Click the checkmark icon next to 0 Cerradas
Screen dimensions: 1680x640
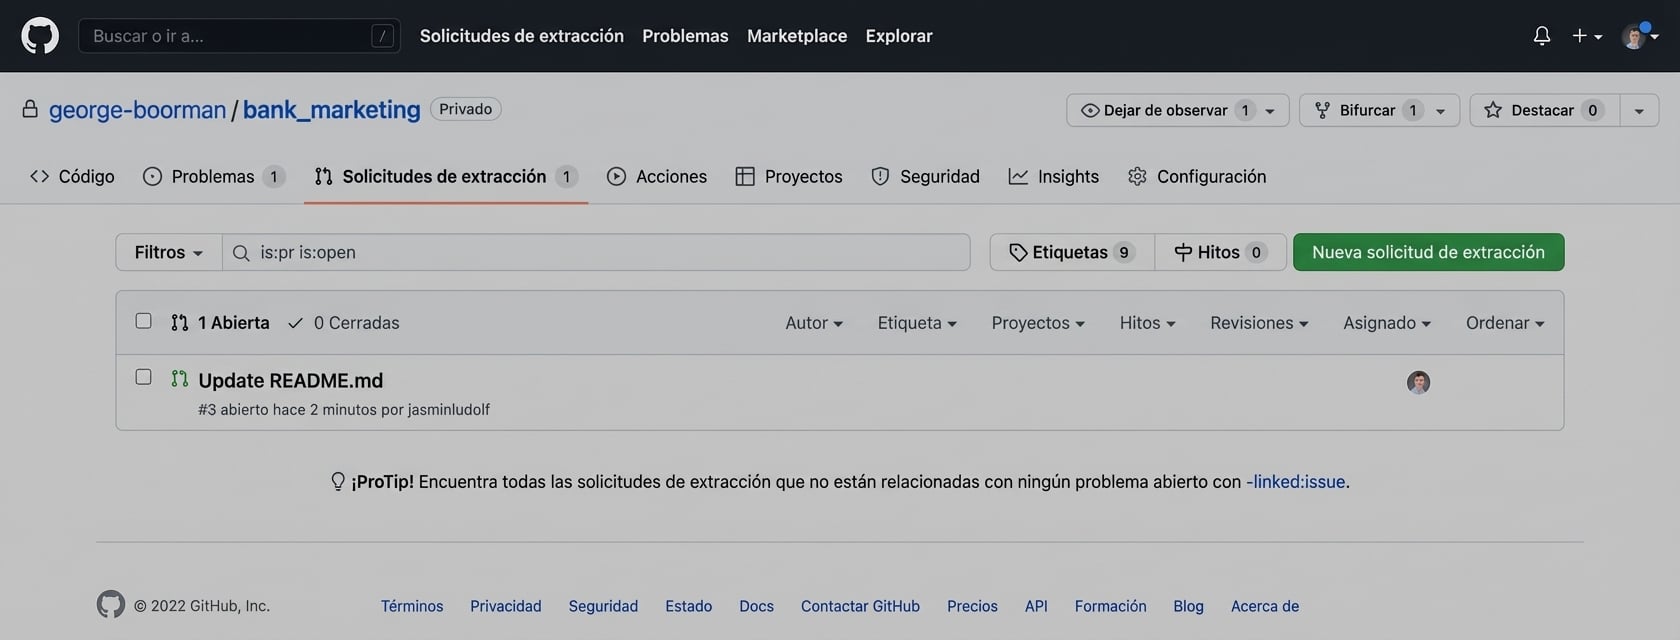pyautogui.click(x=295, y=323)
